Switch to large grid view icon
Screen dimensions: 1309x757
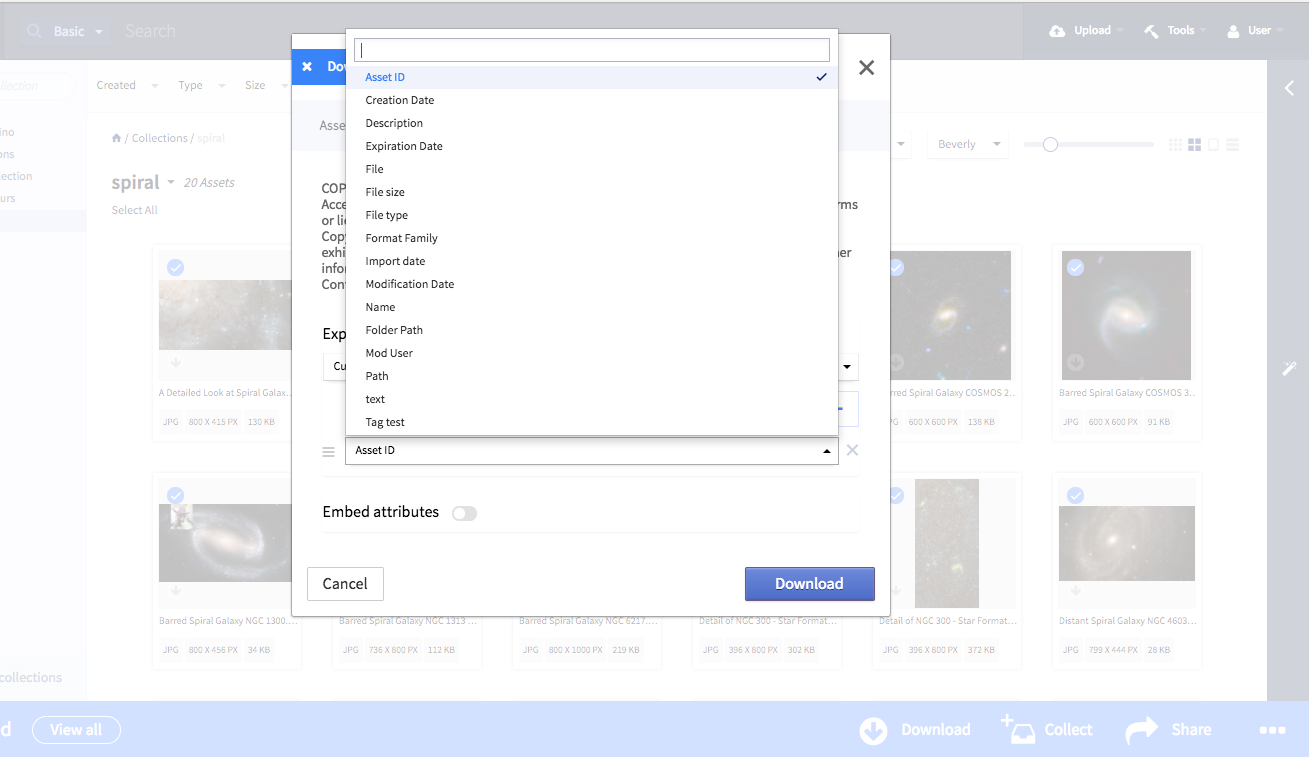pyautogui.click(x=1194, y=145)
